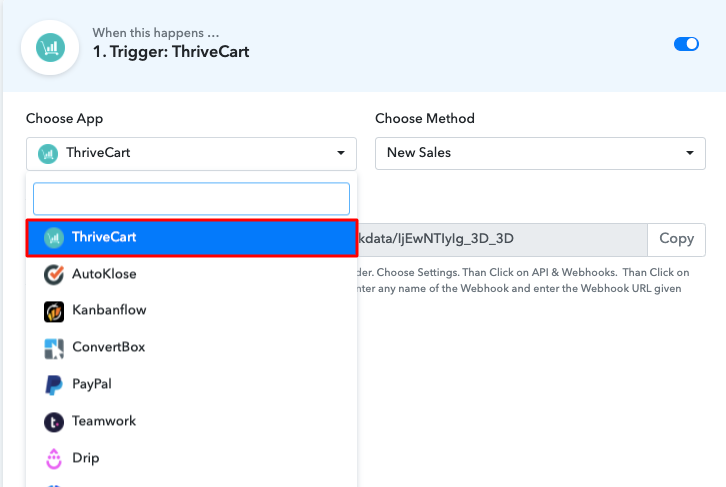Image resolution: width=726 pixels, height=487 pixels.
Task: Open the Choose App dropdown showing ThriveCart
Action: pos(191,153)
